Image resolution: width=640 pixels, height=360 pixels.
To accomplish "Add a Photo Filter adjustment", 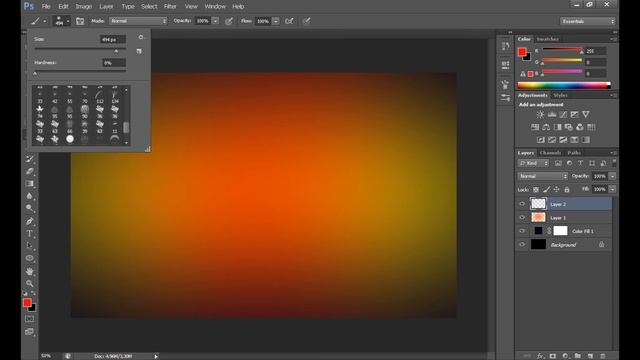I will click(569, 127).
